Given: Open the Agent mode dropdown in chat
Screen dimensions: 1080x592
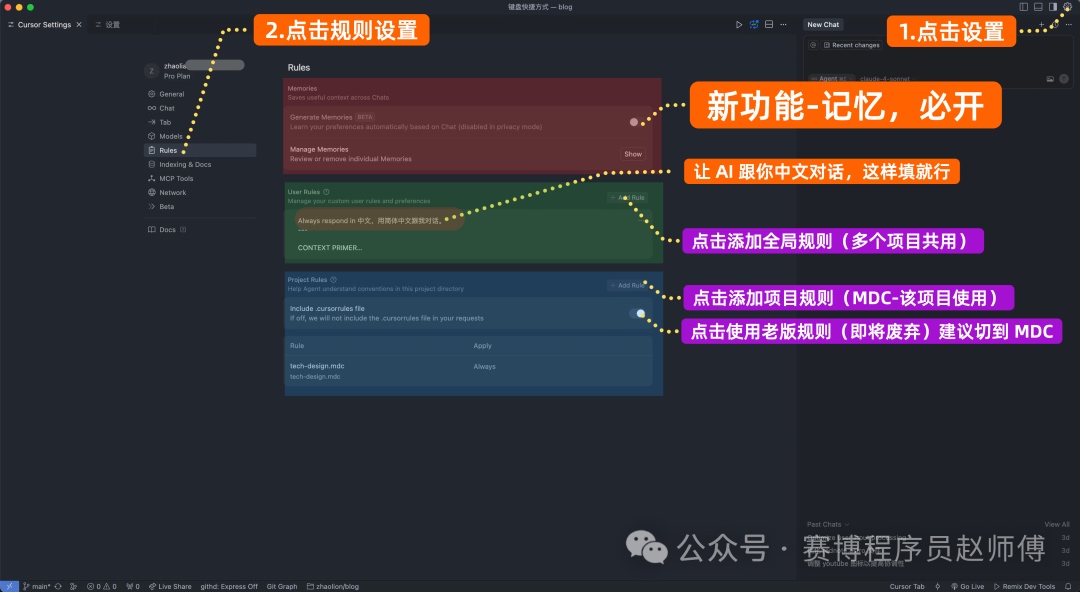Looking at the screenshot, I should pos(831,79).
